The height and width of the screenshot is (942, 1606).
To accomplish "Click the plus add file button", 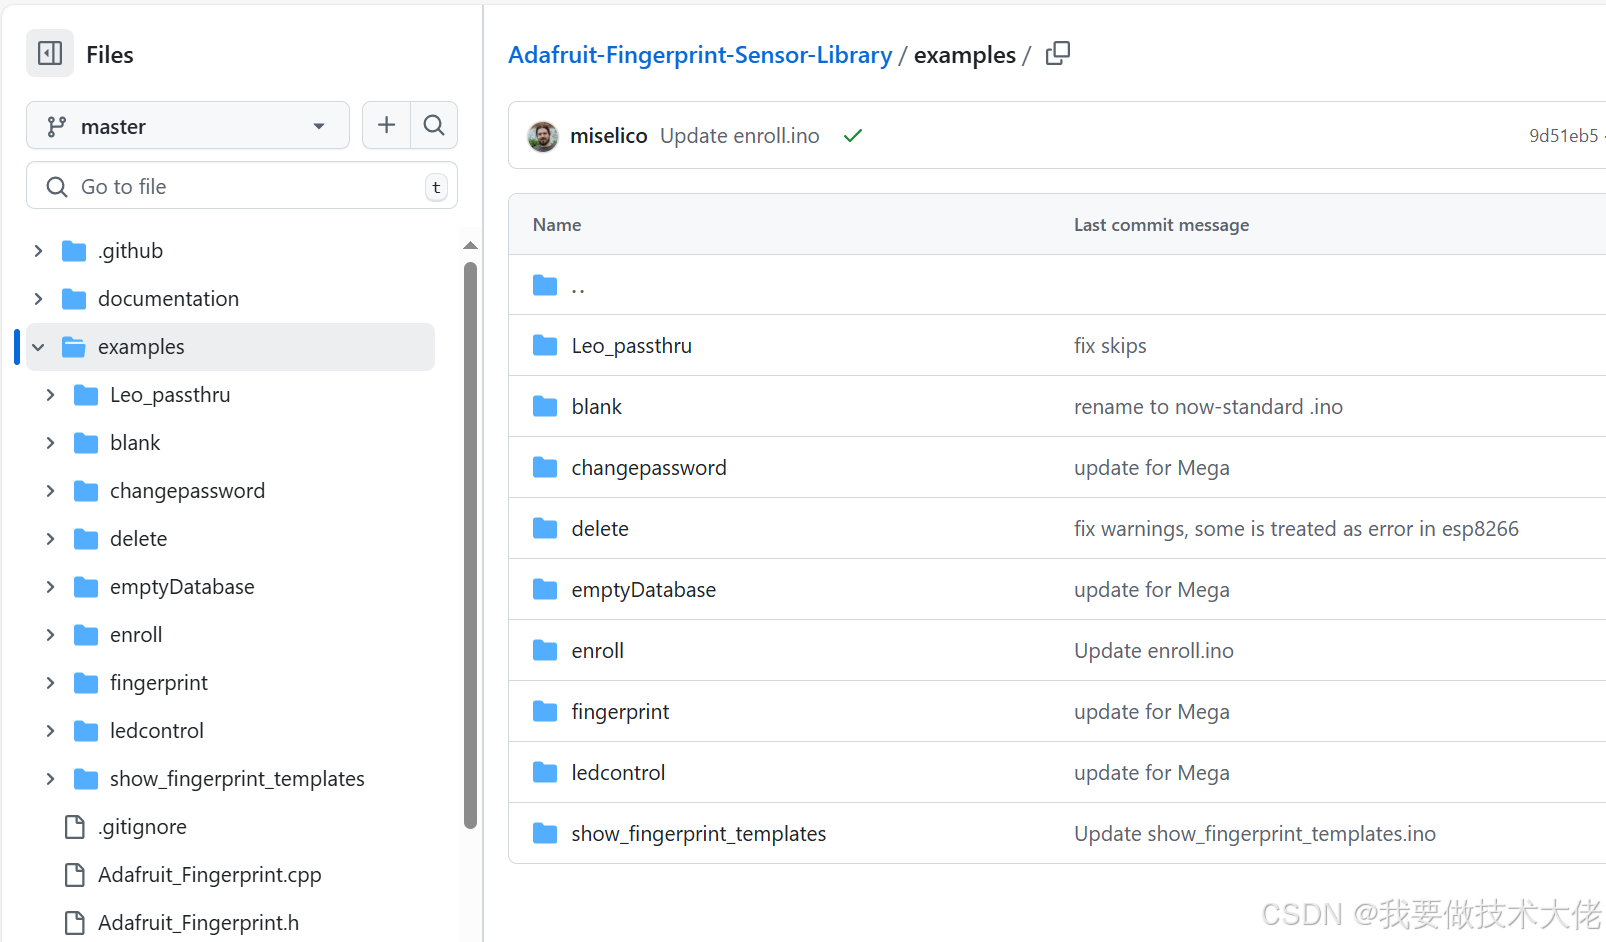I will point(386,125).
